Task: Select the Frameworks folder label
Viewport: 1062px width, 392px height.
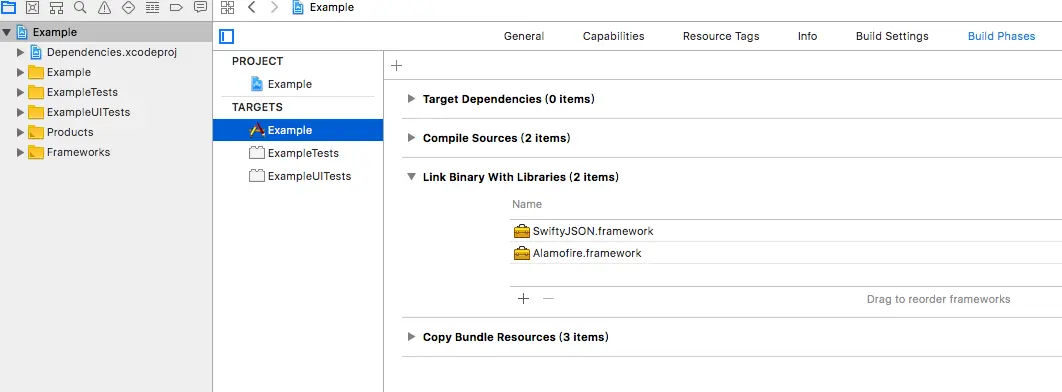Action: (79, 152)
